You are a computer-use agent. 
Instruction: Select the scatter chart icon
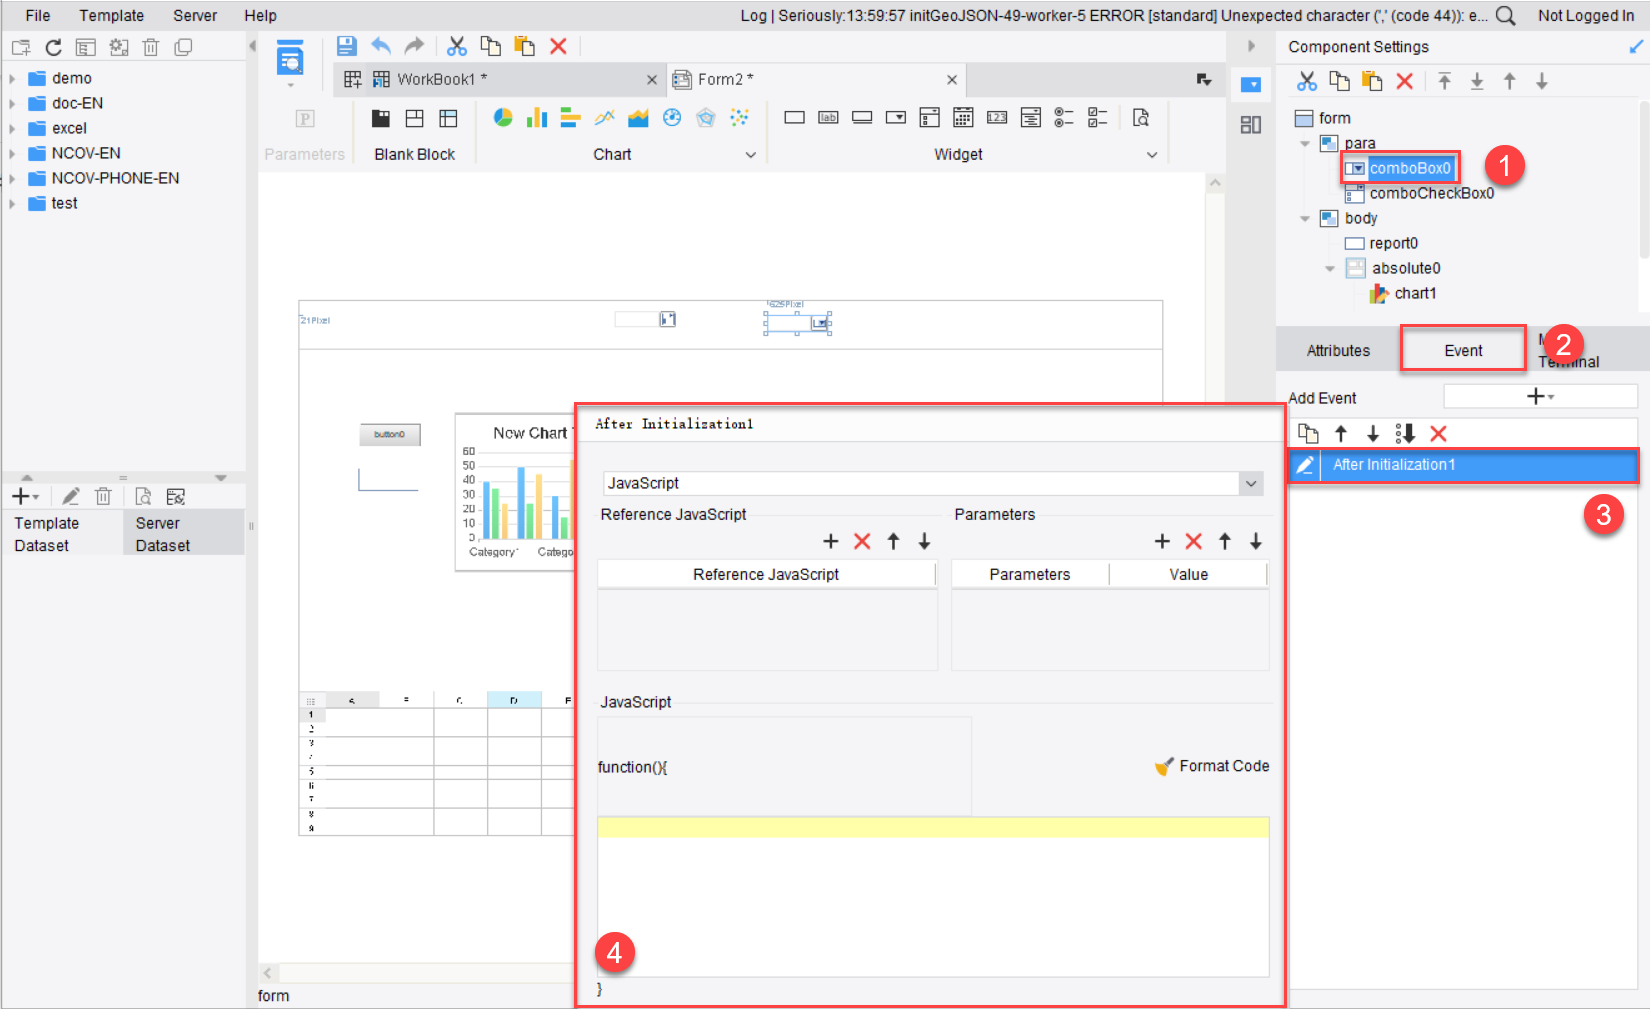pos(740,118)
